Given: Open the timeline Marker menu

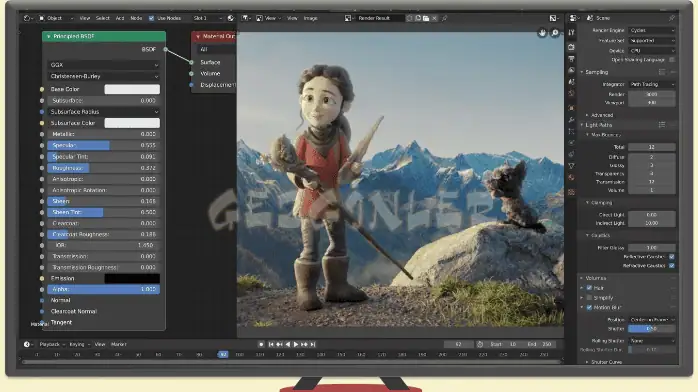Looking at the screenshot, I should pyautogui.click(x=118, y=344).
